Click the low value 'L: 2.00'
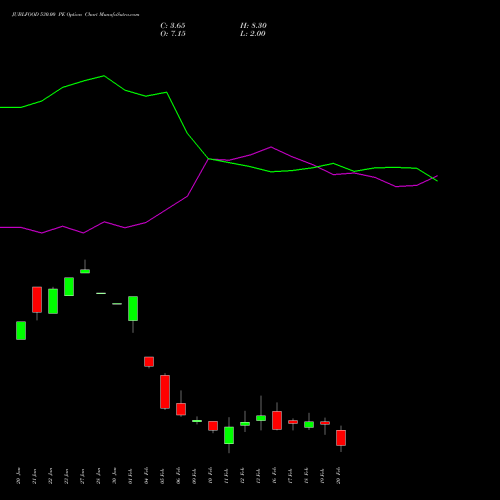The height and width of the screenshot is (500, 500). (x=253, y=34)
